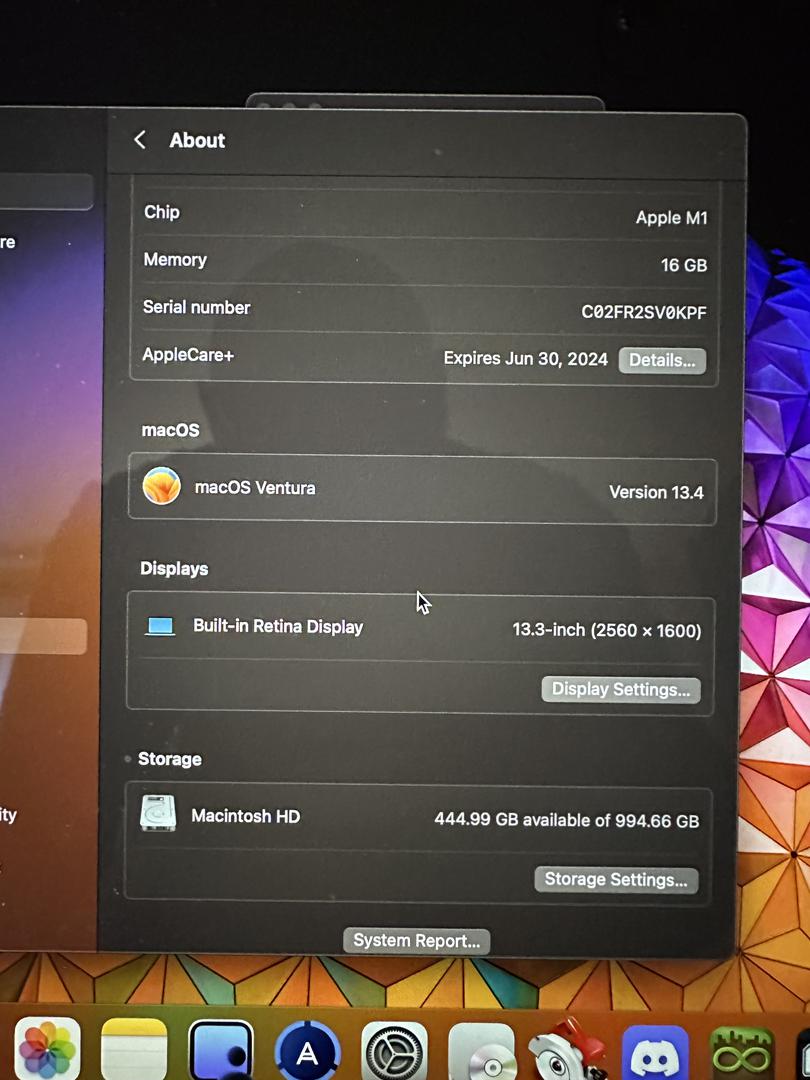The width and height of the screenshot is (810, 1080).
Task: Select the Chip row label
Action: (162, 212)
